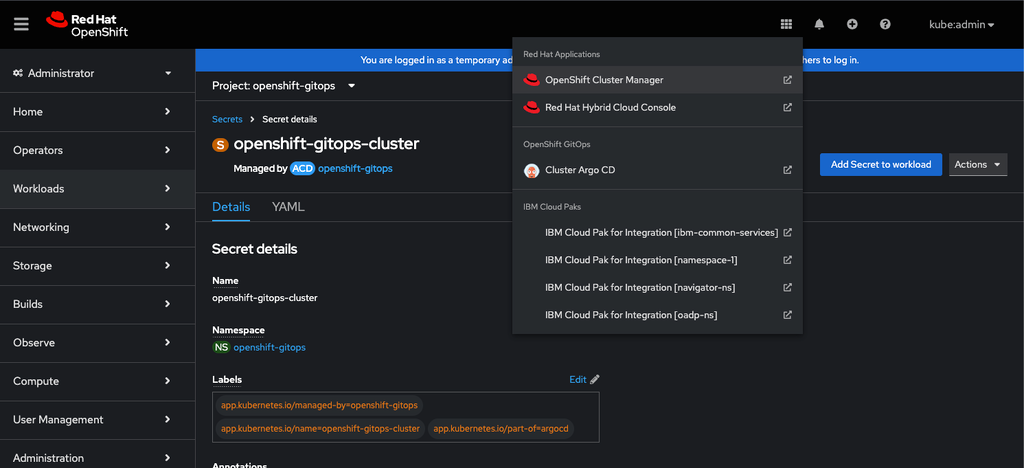The width and height of the screenshot is (1024, 468).
Task: Click Add Secret to workload button
Action: (880, 165)
